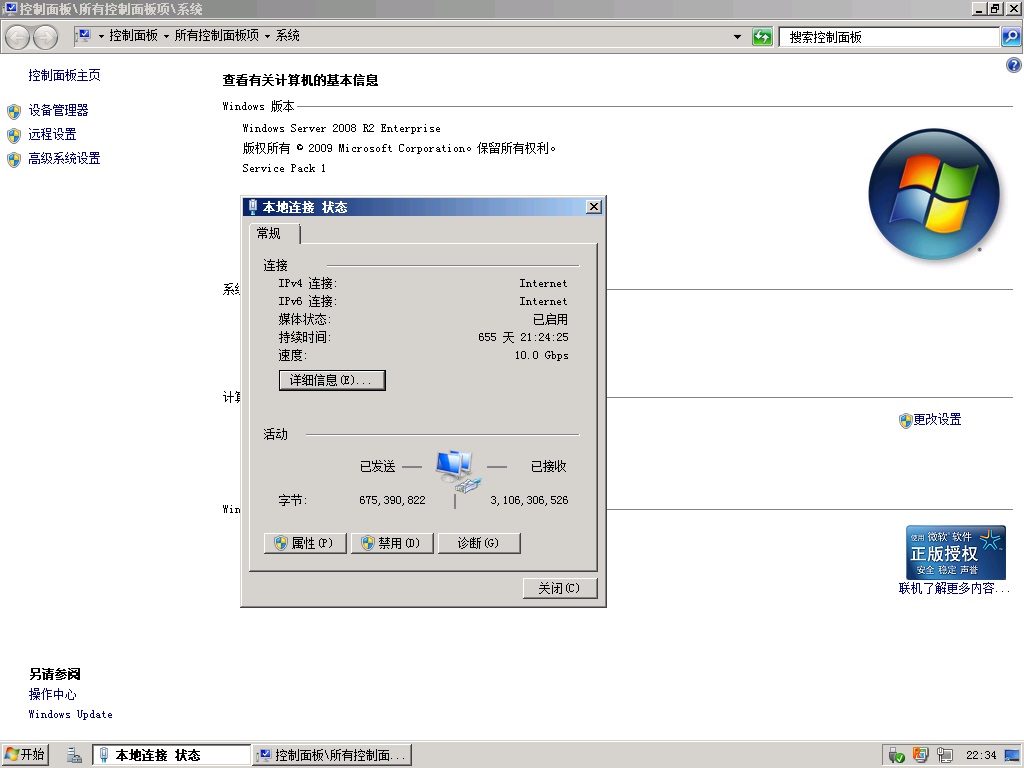Click the magnifier search icon
Viewport: 1024px width, 768px height.
pyautogui.click(x=1011, y=37)
